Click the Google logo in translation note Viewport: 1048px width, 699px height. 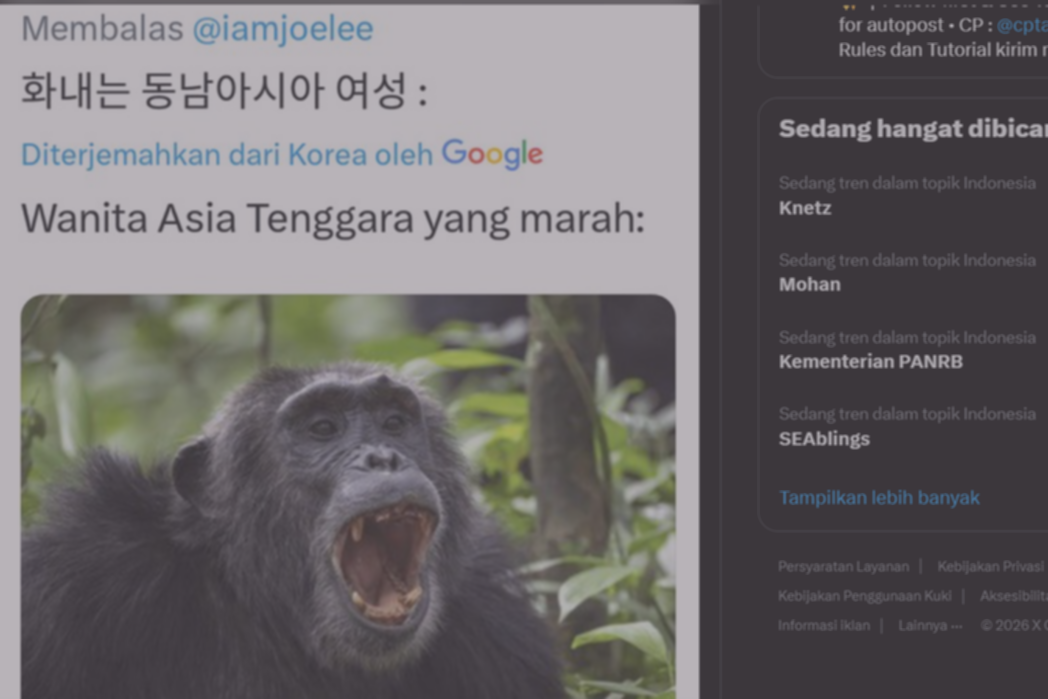pos(492,154)
